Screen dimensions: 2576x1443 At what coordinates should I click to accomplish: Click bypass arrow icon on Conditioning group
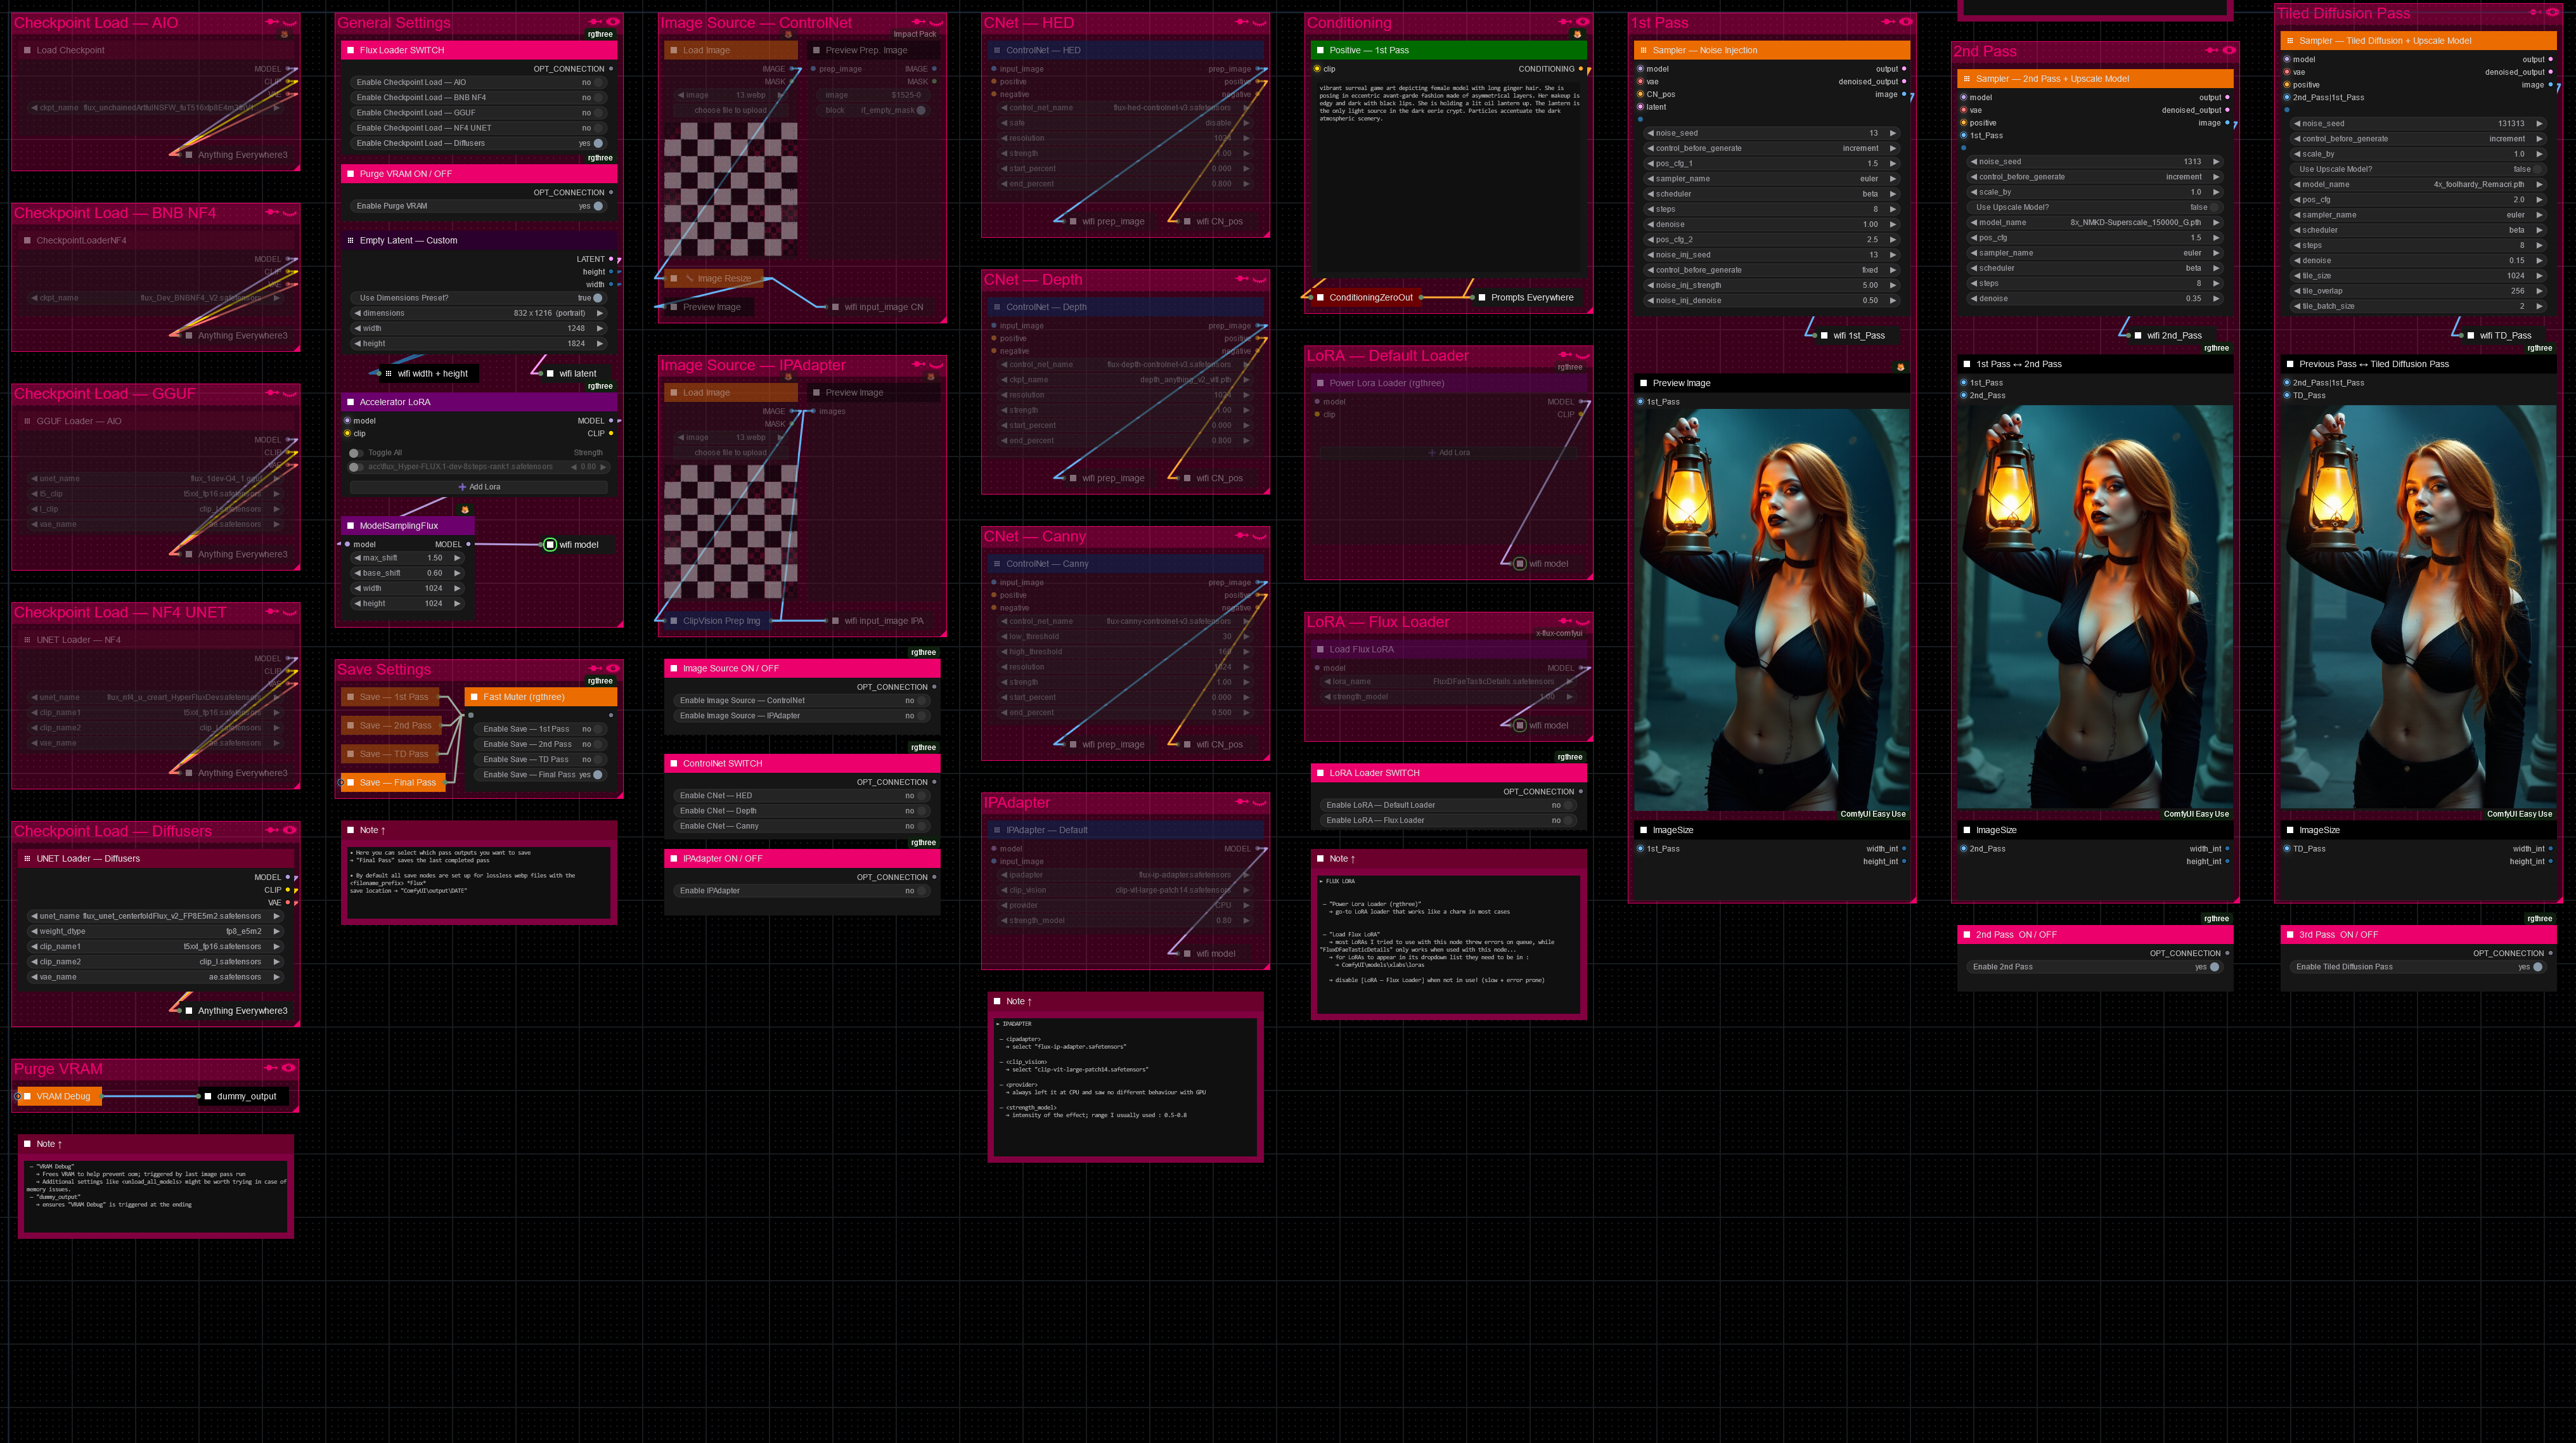pos(1565,22)
